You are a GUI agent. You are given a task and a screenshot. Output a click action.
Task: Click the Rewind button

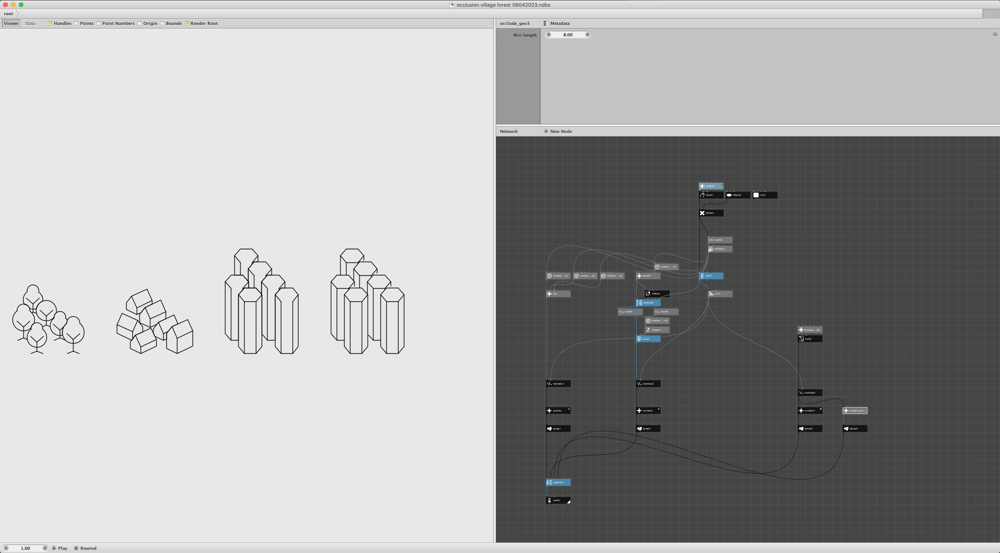tap(85, 548)
